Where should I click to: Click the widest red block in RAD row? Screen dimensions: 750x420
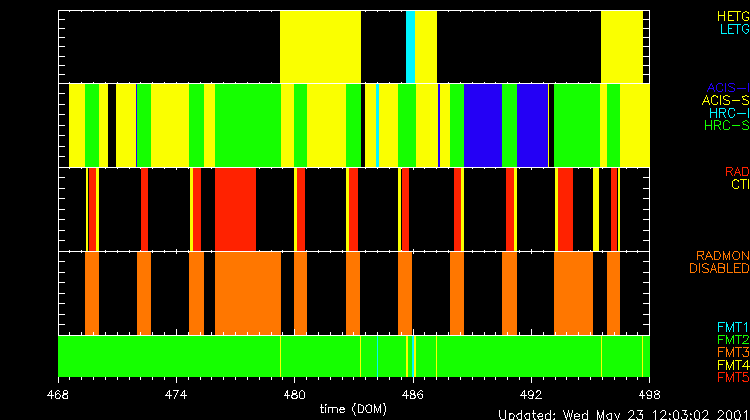point(235,209)
